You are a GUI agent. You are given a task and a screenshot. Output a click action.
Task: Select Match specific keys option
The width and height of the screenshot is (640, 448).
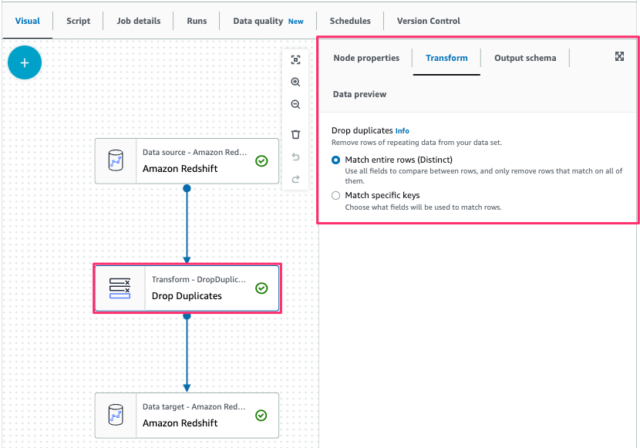coord(336,195)
